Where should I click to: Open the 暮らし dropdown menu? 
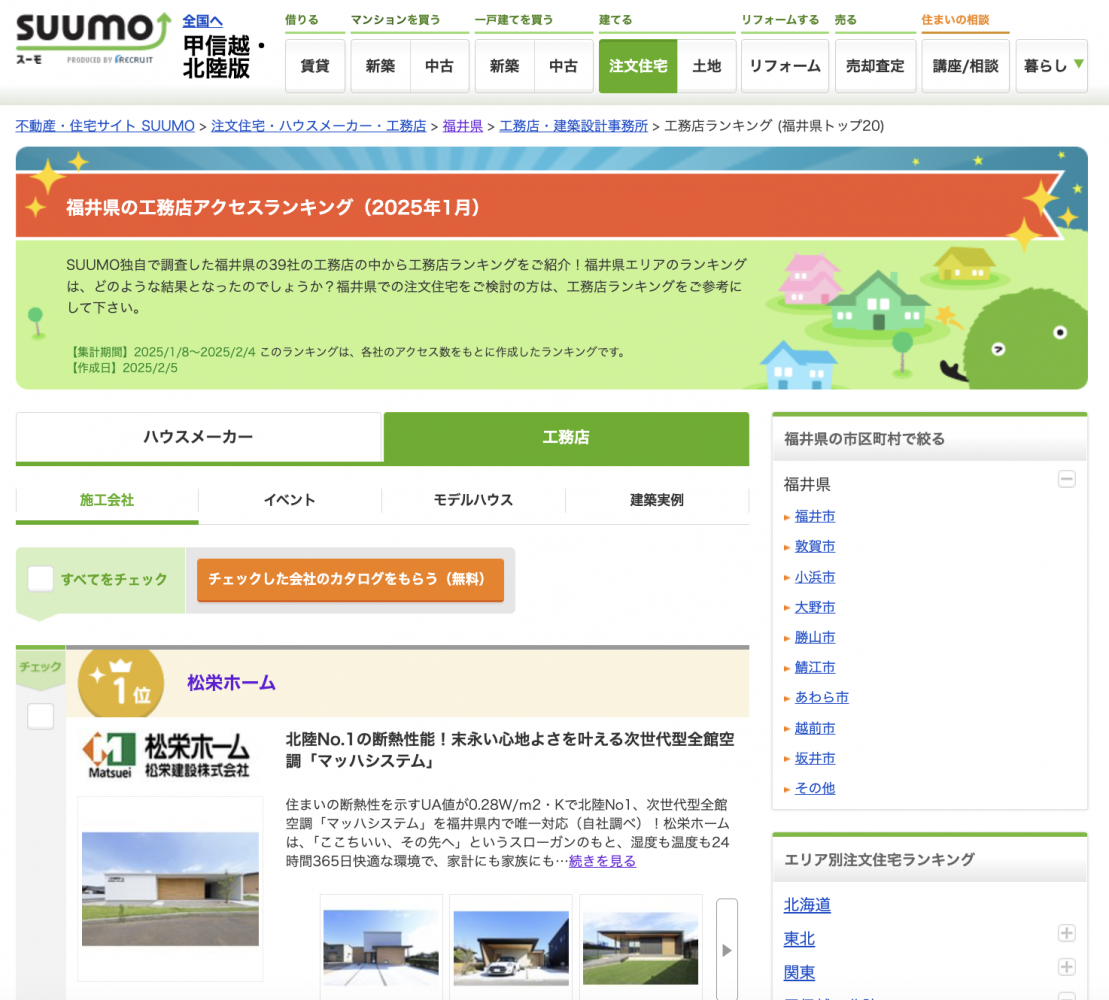pyautogui.click(x=1052, y=66)
